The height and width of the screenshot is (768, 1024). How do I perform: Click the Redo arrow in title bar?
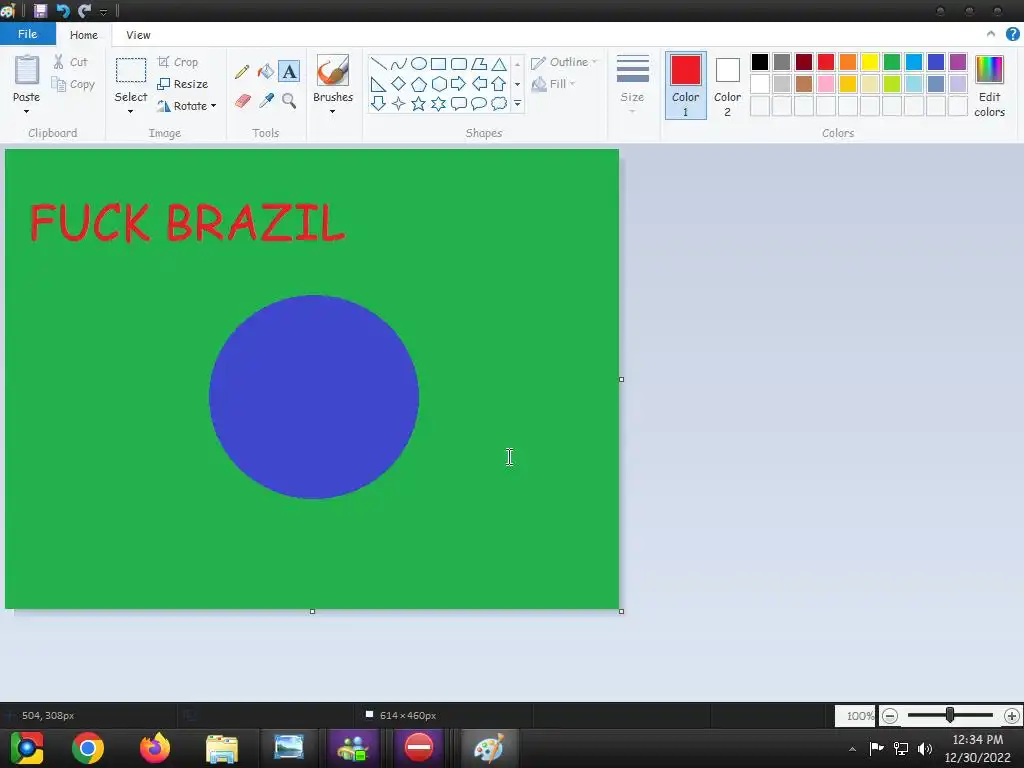(84, 10)
